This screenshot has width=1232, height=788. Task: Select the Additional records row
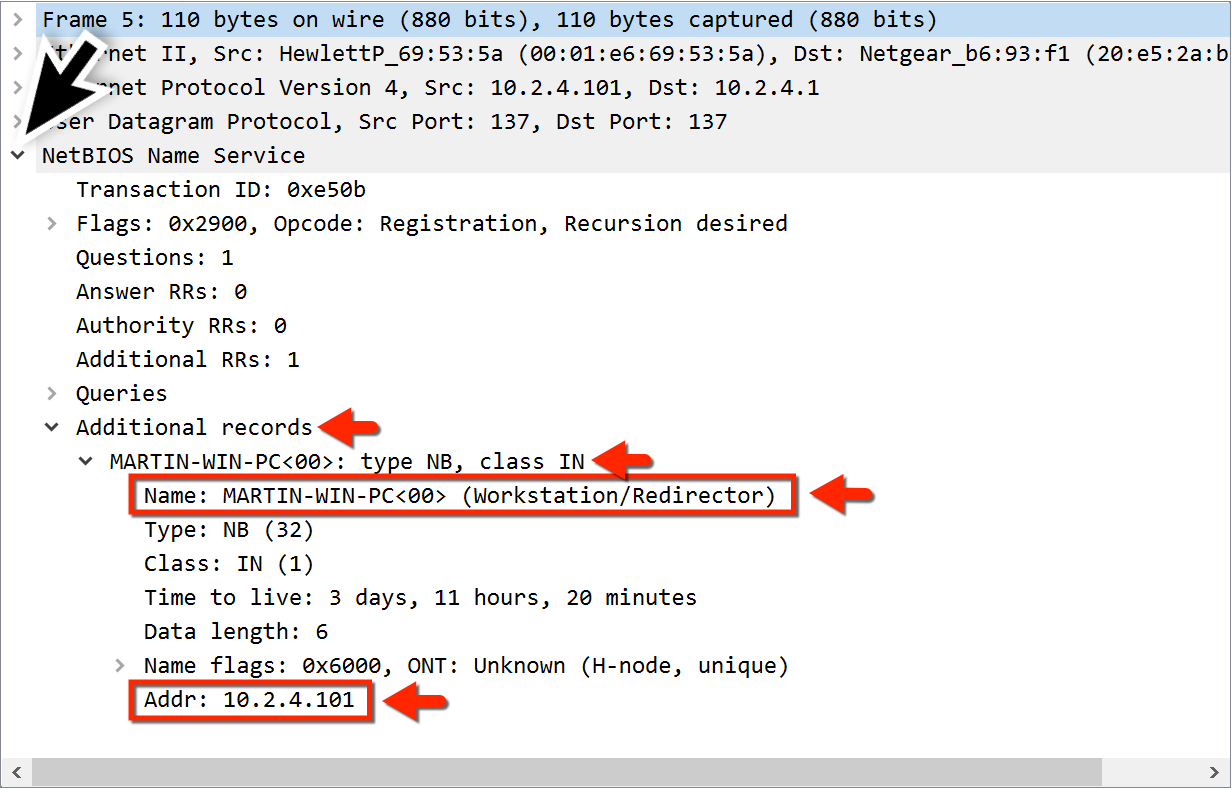(195, 428)
